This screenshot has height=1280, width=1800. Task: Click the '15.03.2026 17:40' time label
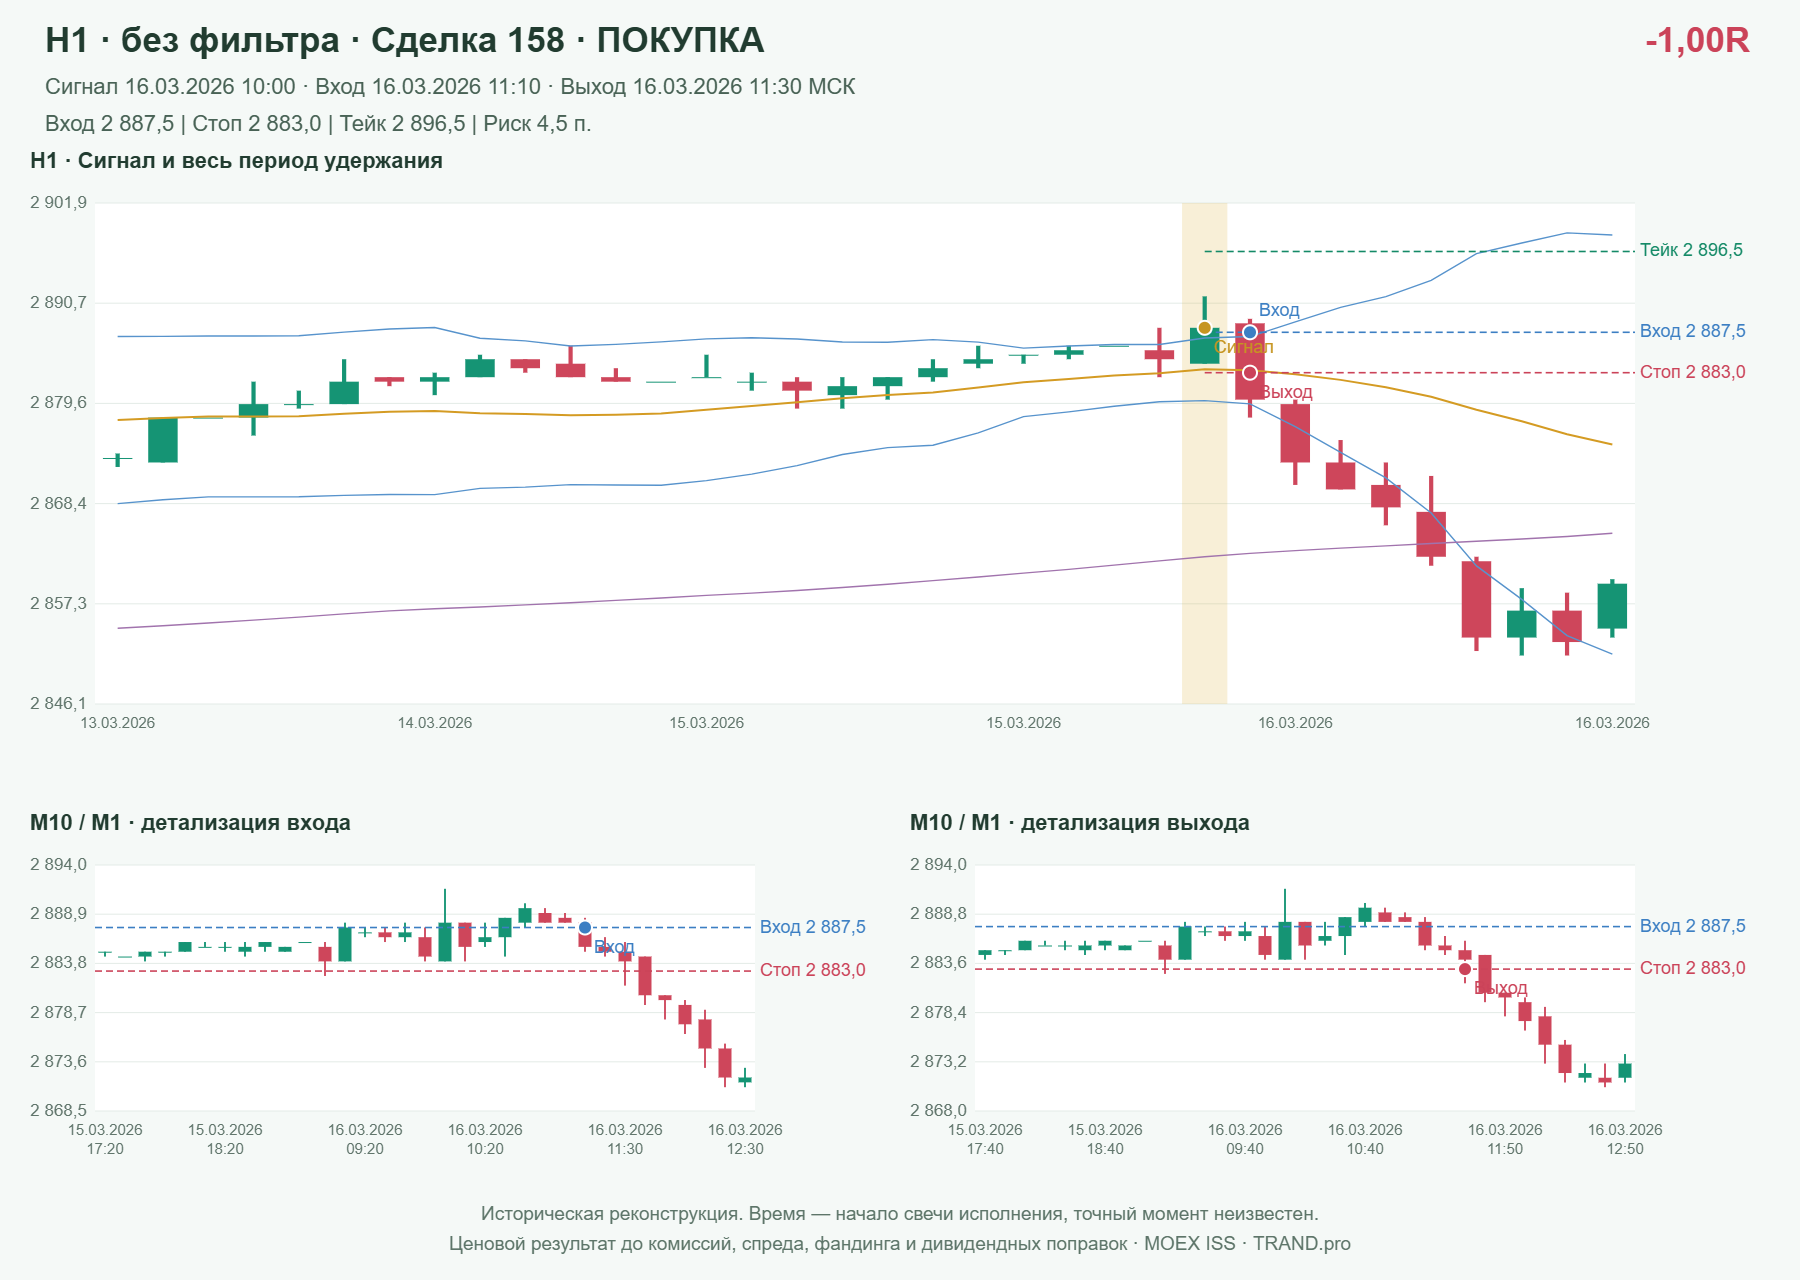985,1139
